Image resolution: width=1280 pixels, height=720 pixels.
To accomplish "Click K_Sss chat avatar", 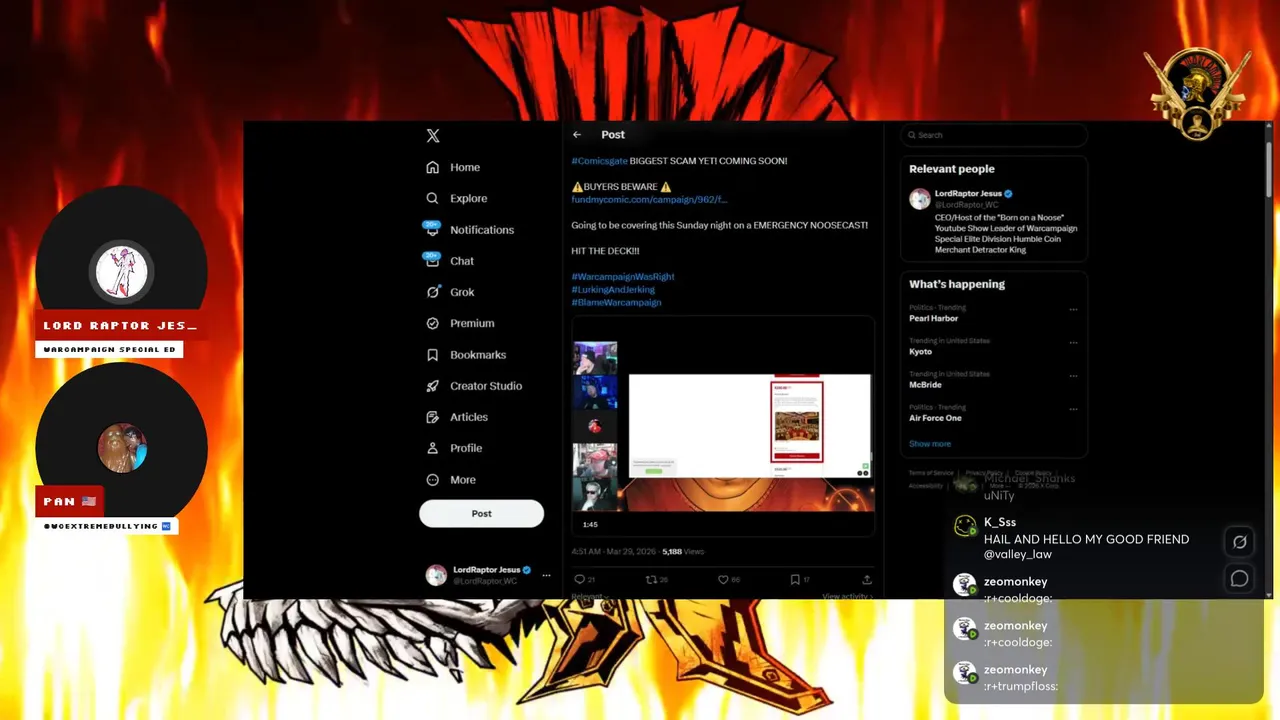I will click(964, 527).
